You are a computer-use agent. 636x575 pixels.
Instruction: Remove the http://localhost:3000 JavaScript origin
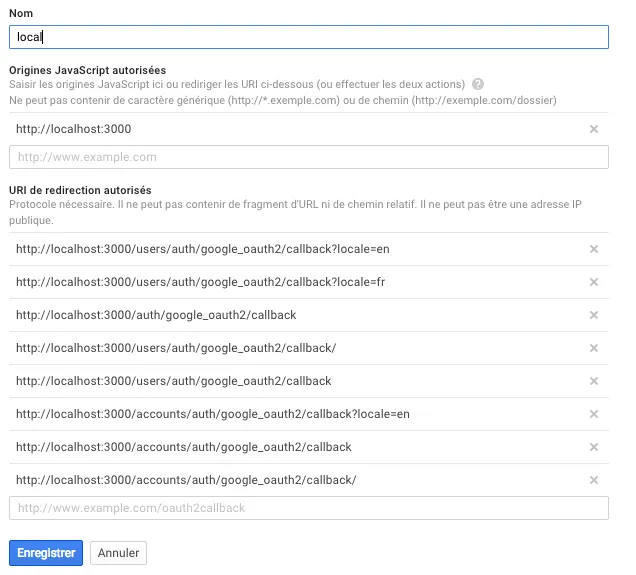tap(594, 129)
